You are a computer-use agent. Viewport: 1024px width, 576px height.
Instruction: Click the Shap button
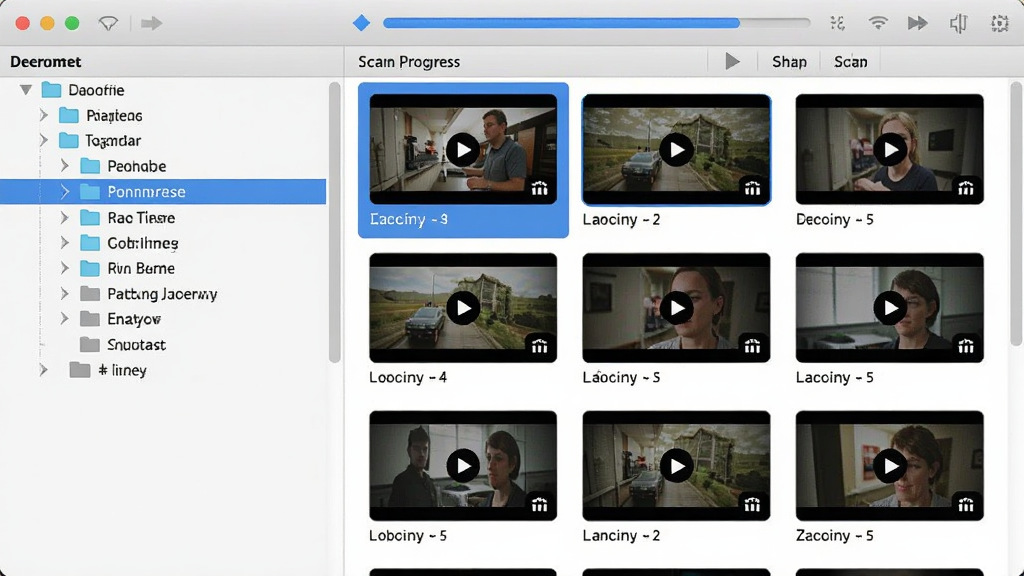click(789, 61)
